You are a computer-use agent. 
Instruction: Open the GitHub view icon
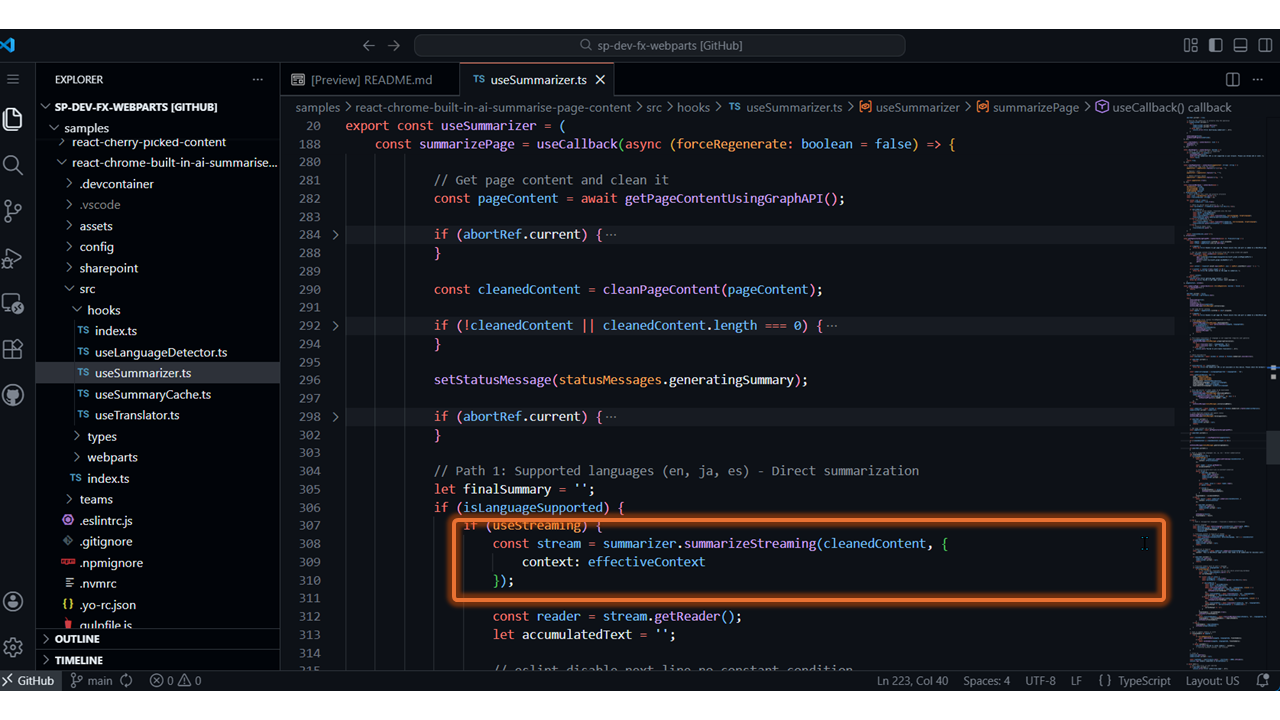click(13, 395)
